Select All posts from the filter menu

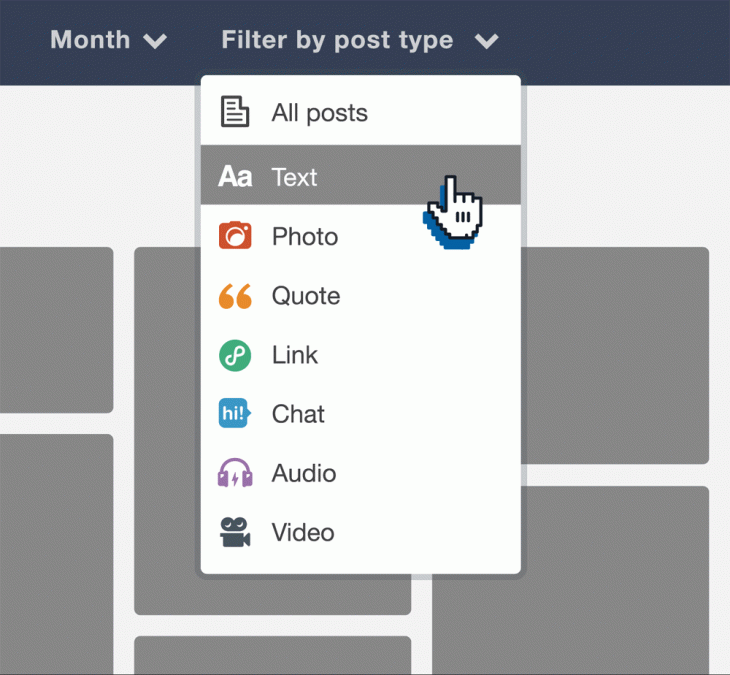click(x=319, y=113)
